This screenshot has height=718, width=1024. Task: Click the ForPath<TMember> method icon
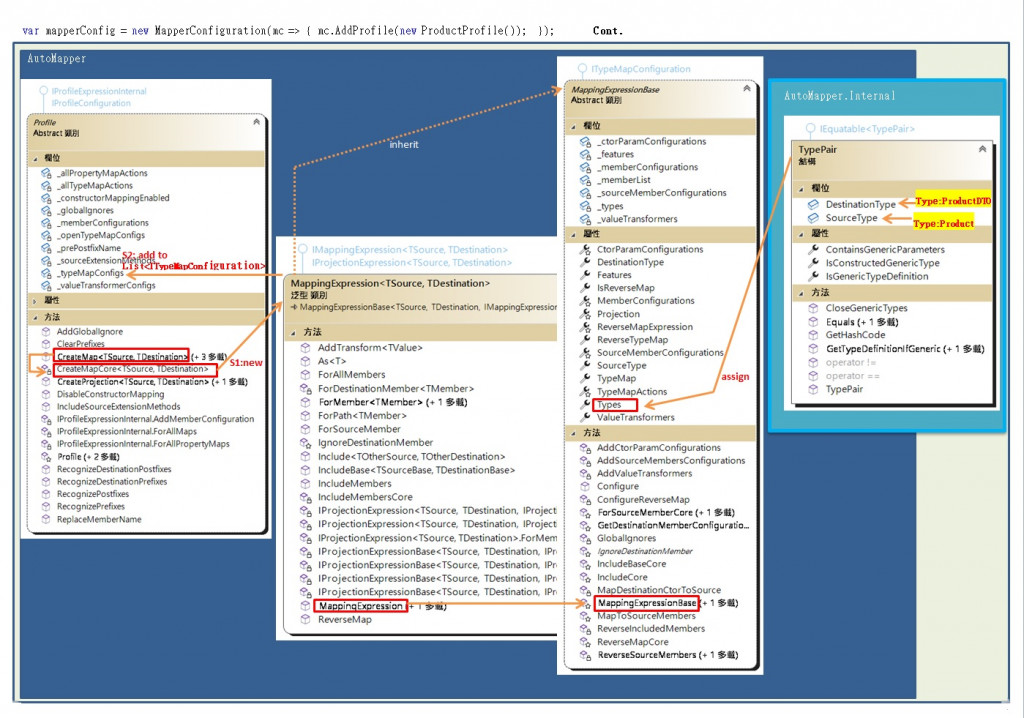point(305,416)
